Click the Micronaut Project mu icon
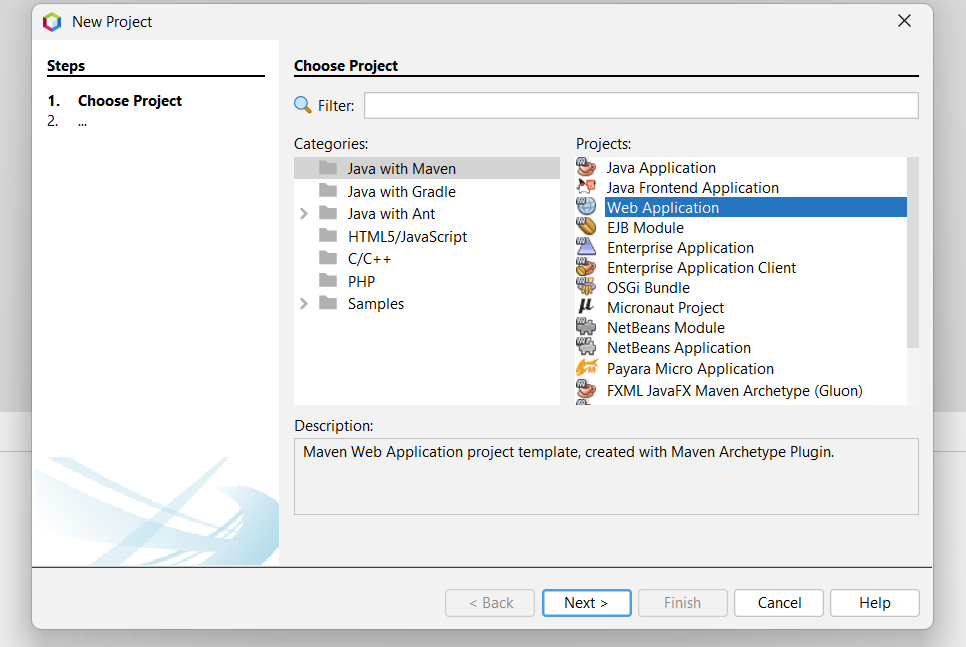This screenshot has width=966, height=647. 586,306
